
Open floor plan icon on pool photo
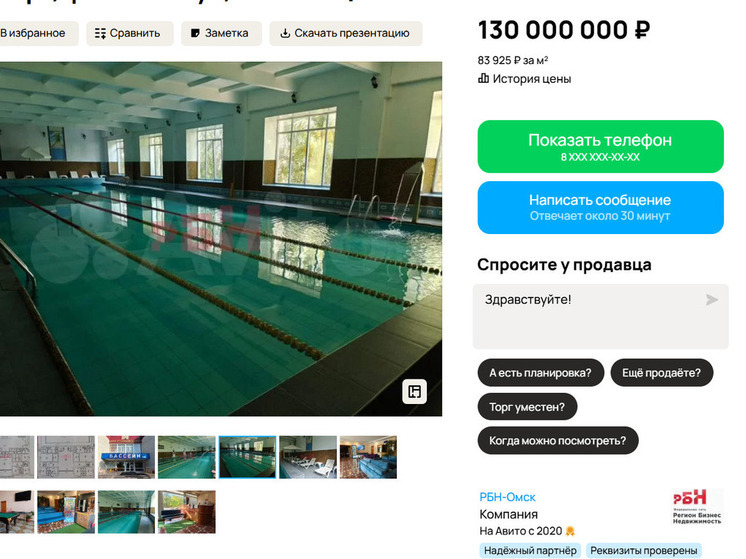tap(414, 392)
